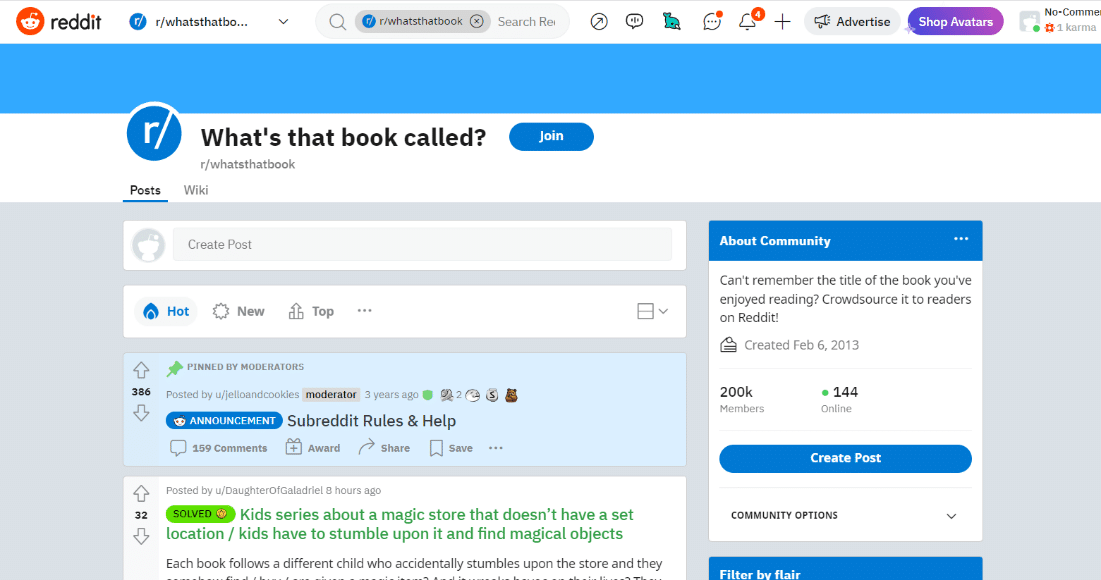Select the upvote arrow on the pinned post
The width and height of the screenshot is (1101, 580).
pyautogui.click(x=141, y=369)
